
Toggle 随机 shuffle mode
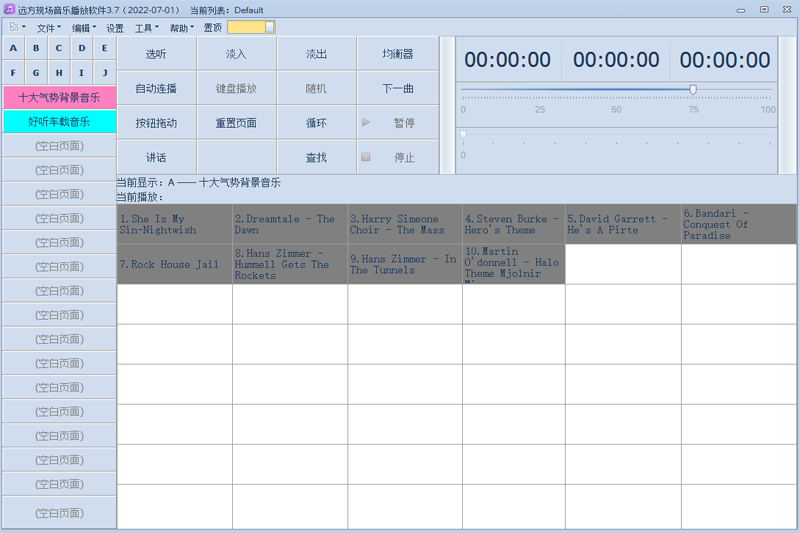coord(316,89)
